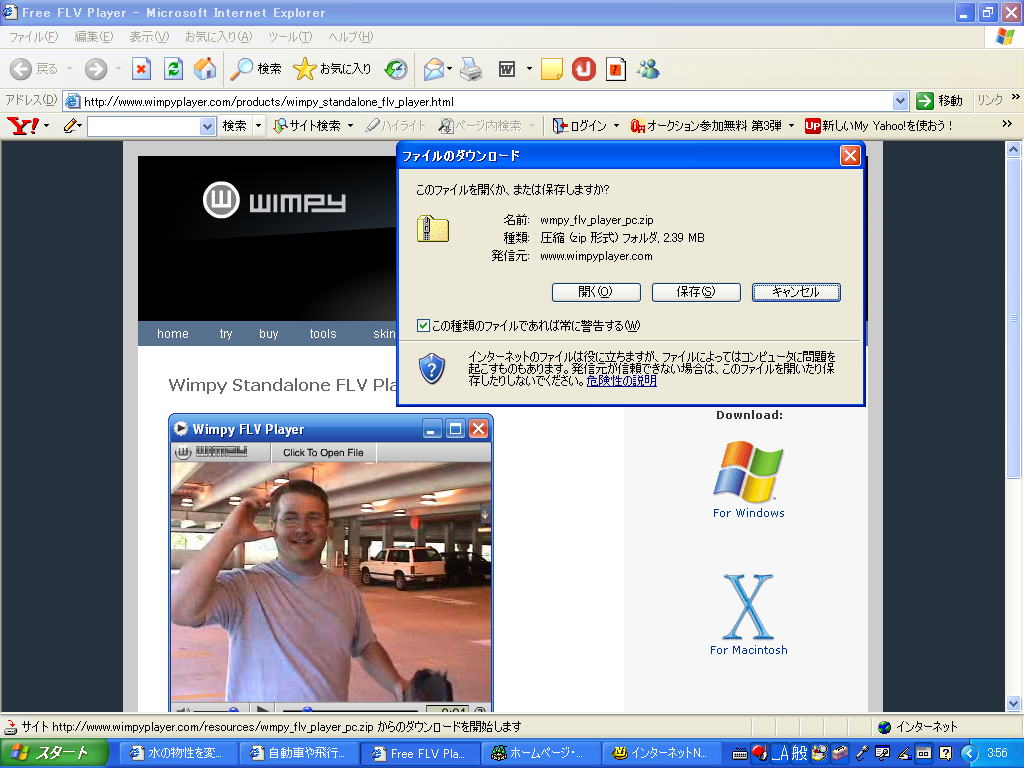
Task: Click the pencil edit icon on Yahoo toolbar
Action: coord(71,125)
